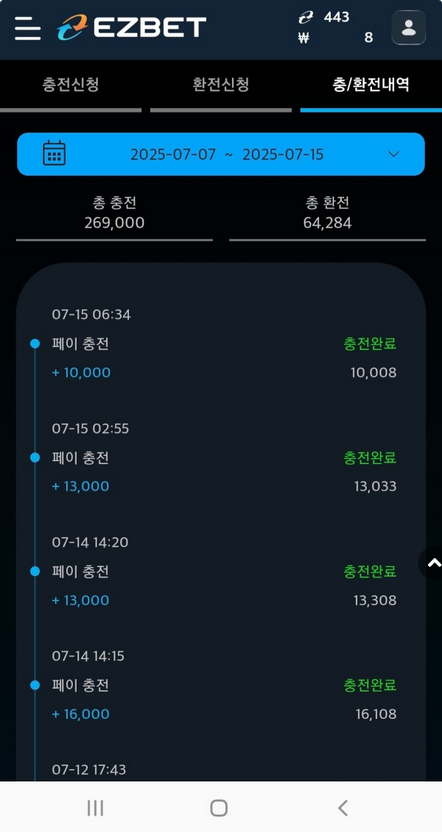Tap the Android home button
This screenshot has height=832, width=442.
click(x=219, y=808)
